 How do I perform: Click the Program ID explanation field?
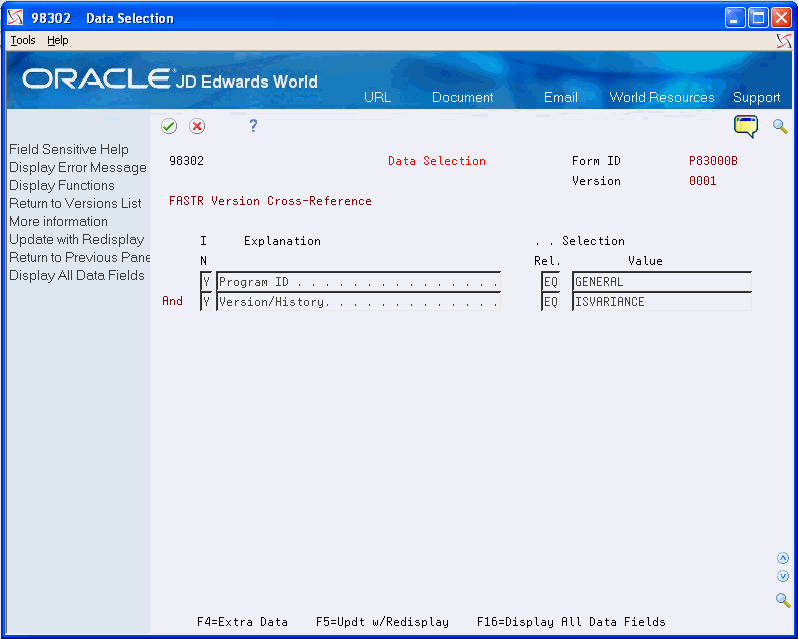[359, 281]
